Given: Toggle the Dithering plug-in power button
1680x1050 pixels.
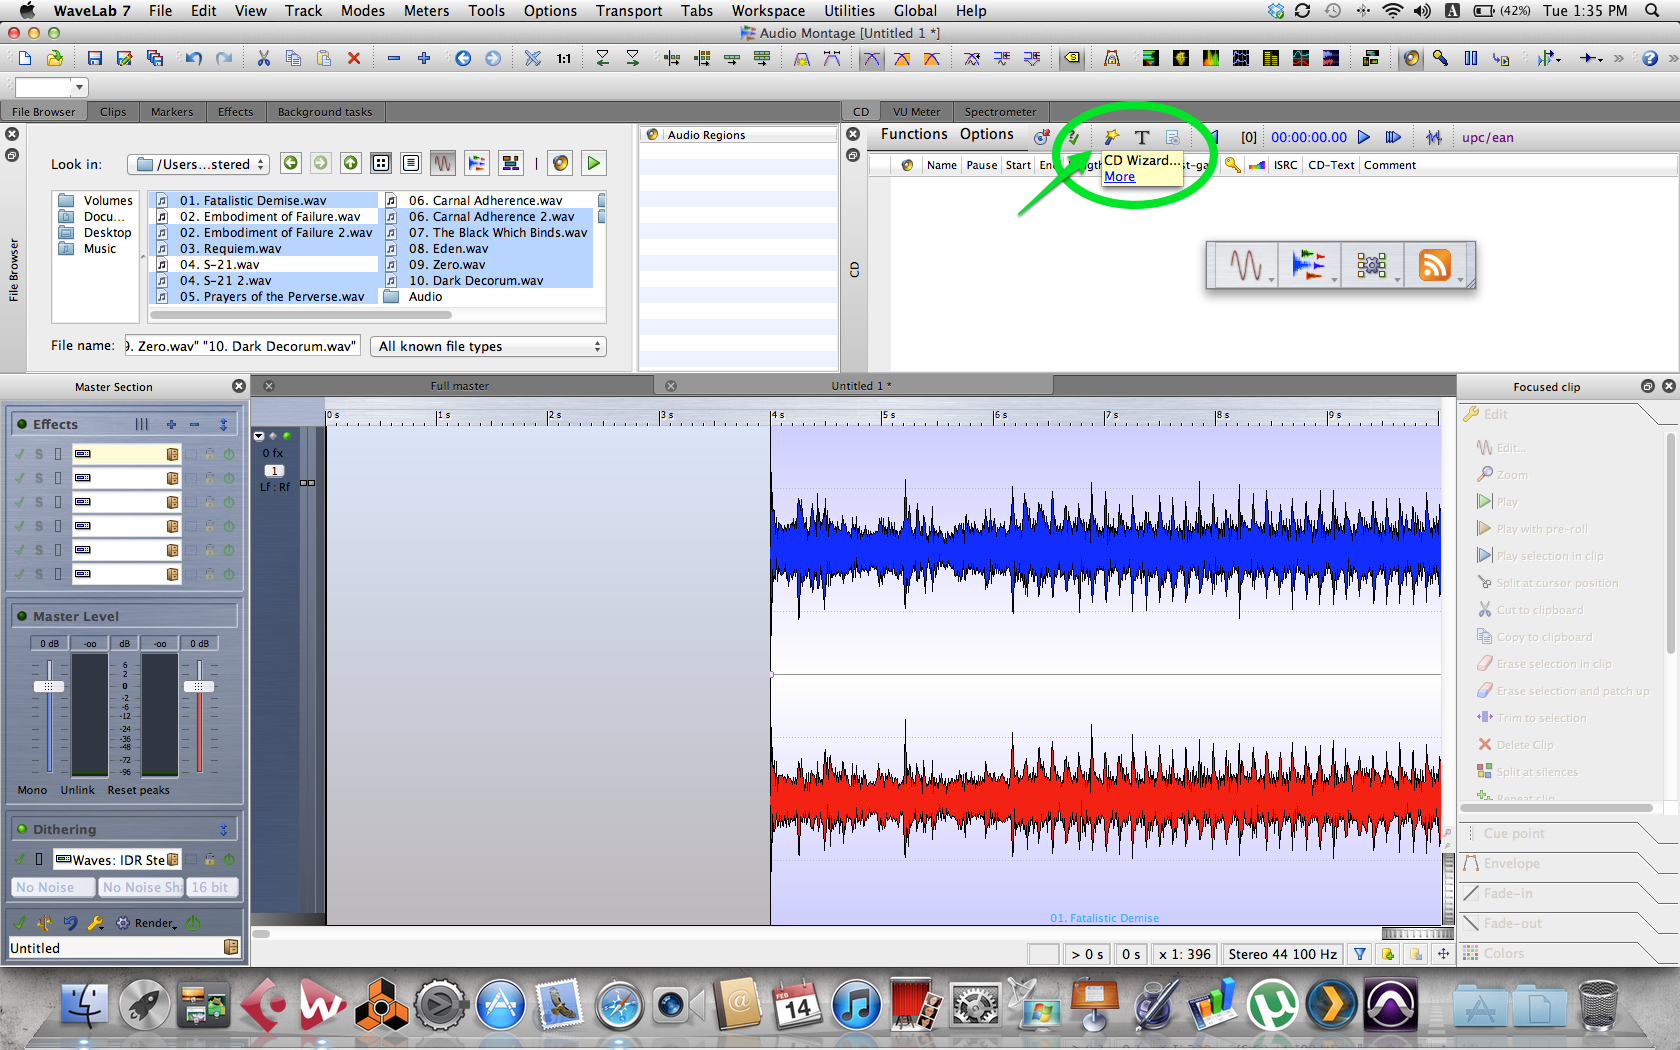Looking at the screenshot, I should click(x=229, y=859).
